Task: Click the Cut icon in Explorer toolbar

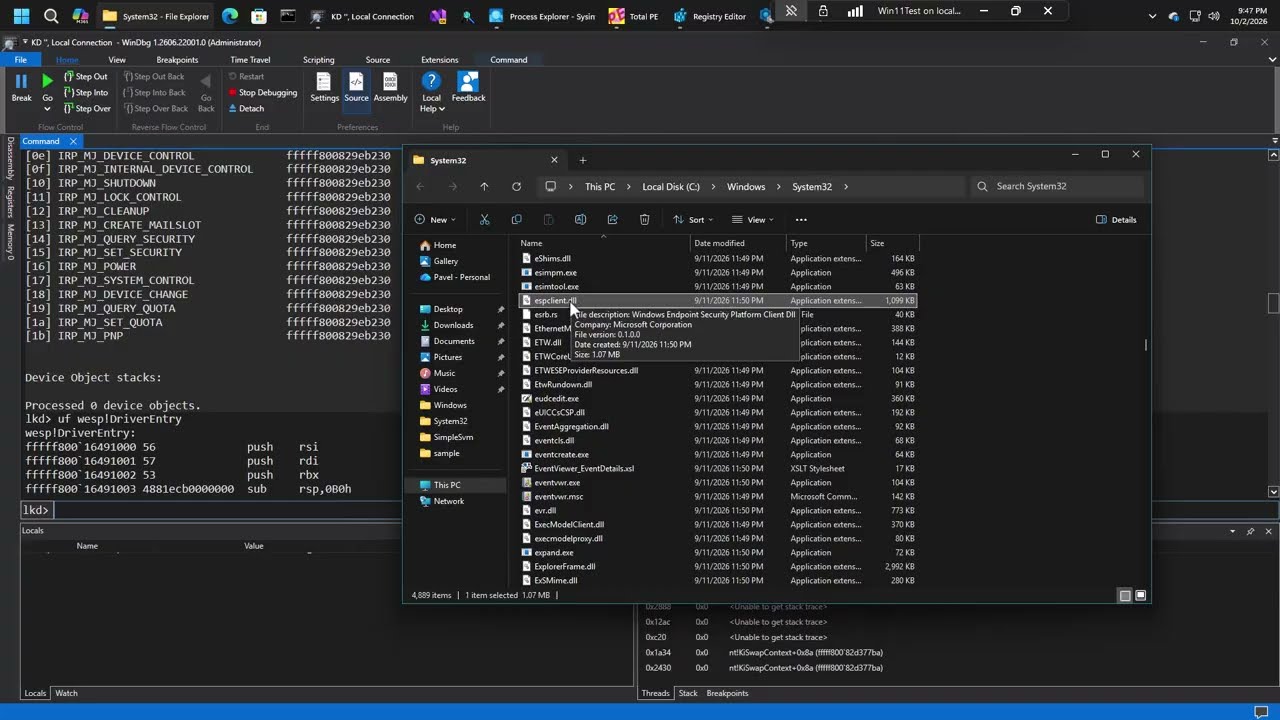Action: click(484, 220)
